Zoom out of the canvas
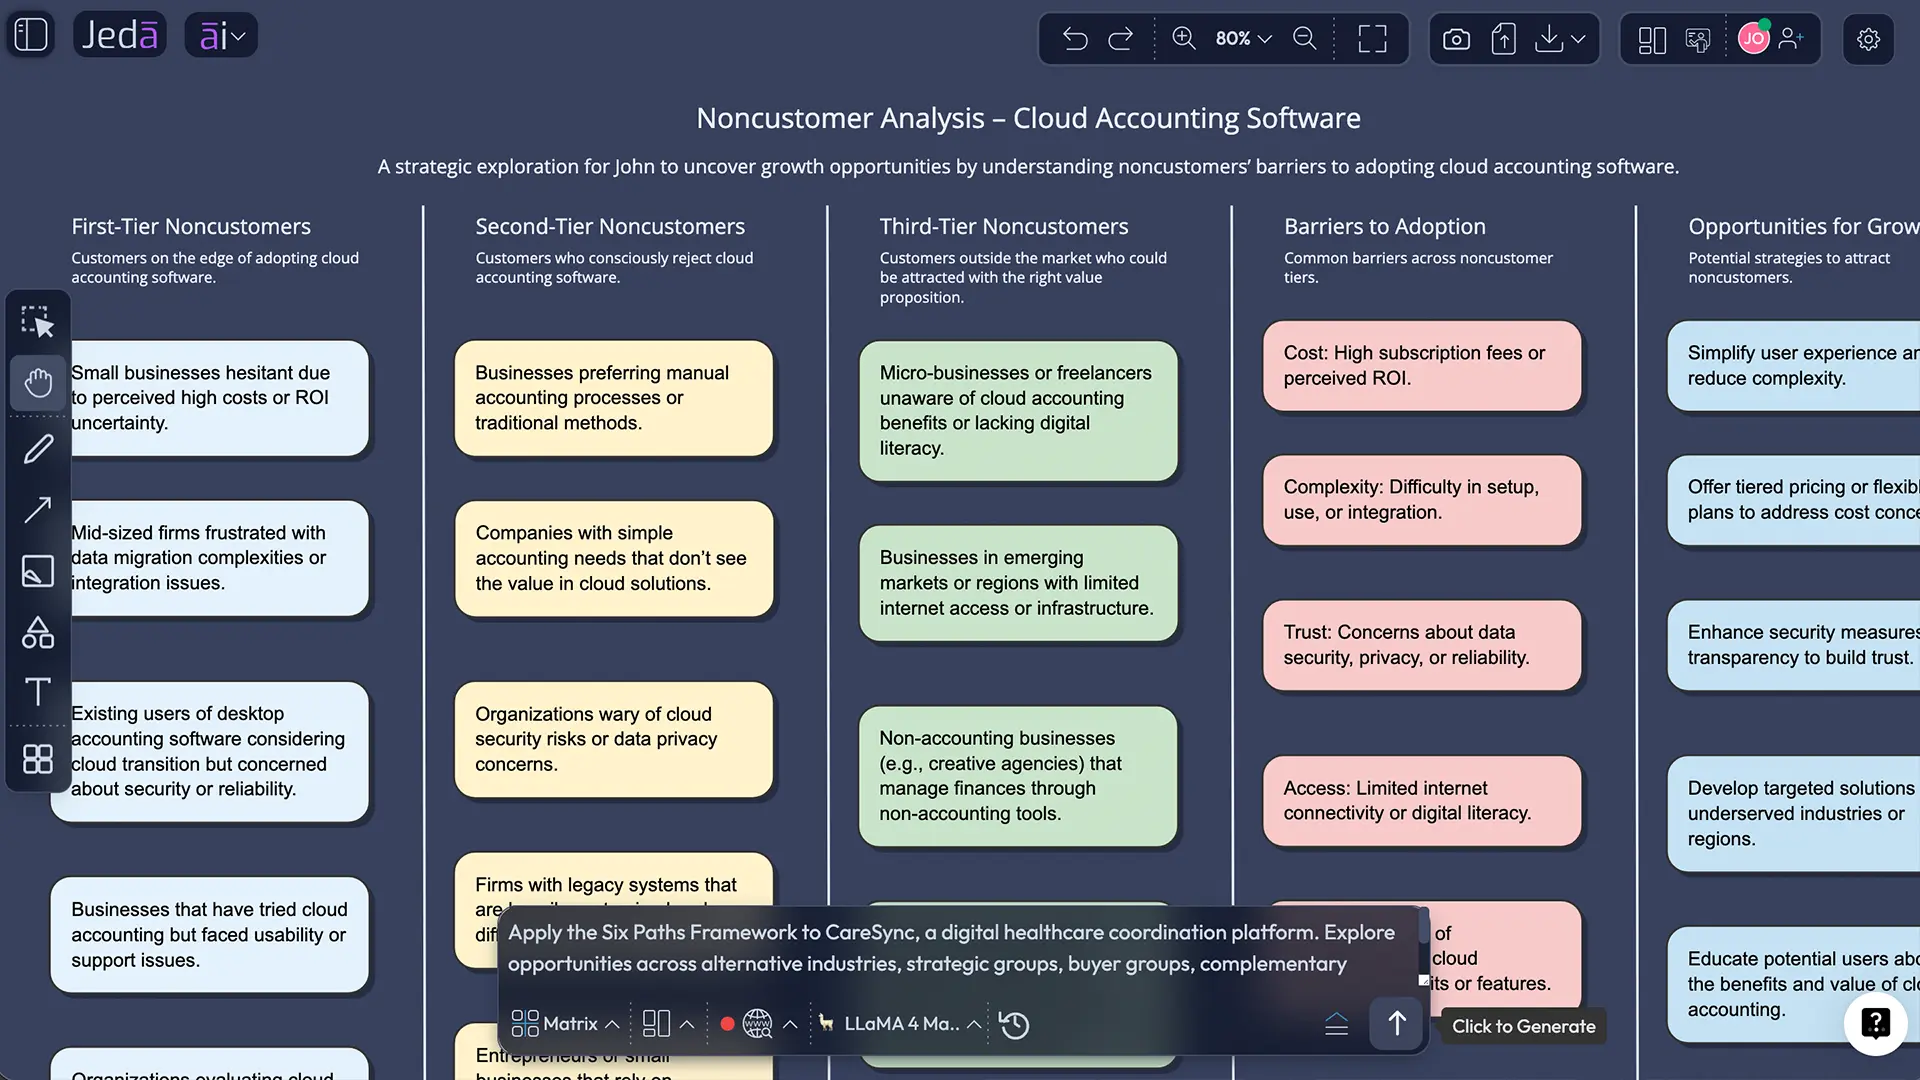The width and height of the screenshot is (1920, 1080). click(1305, 38)
